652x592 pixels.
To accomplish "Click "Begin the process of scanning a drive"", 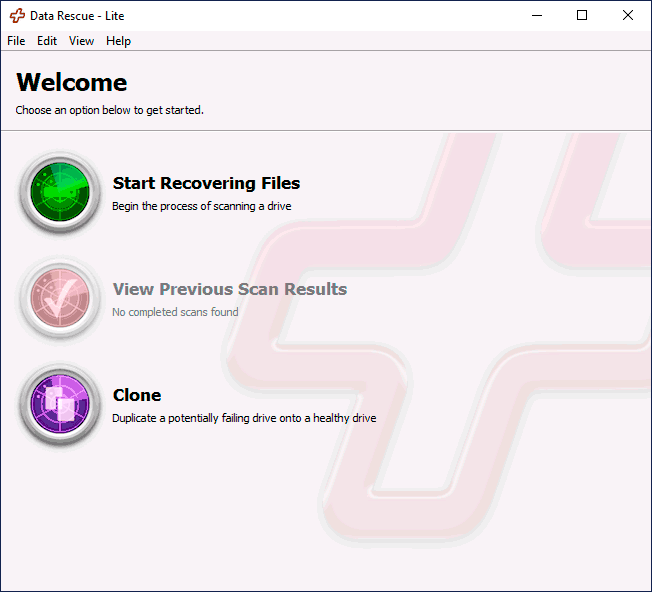I will tap(201, 206).
